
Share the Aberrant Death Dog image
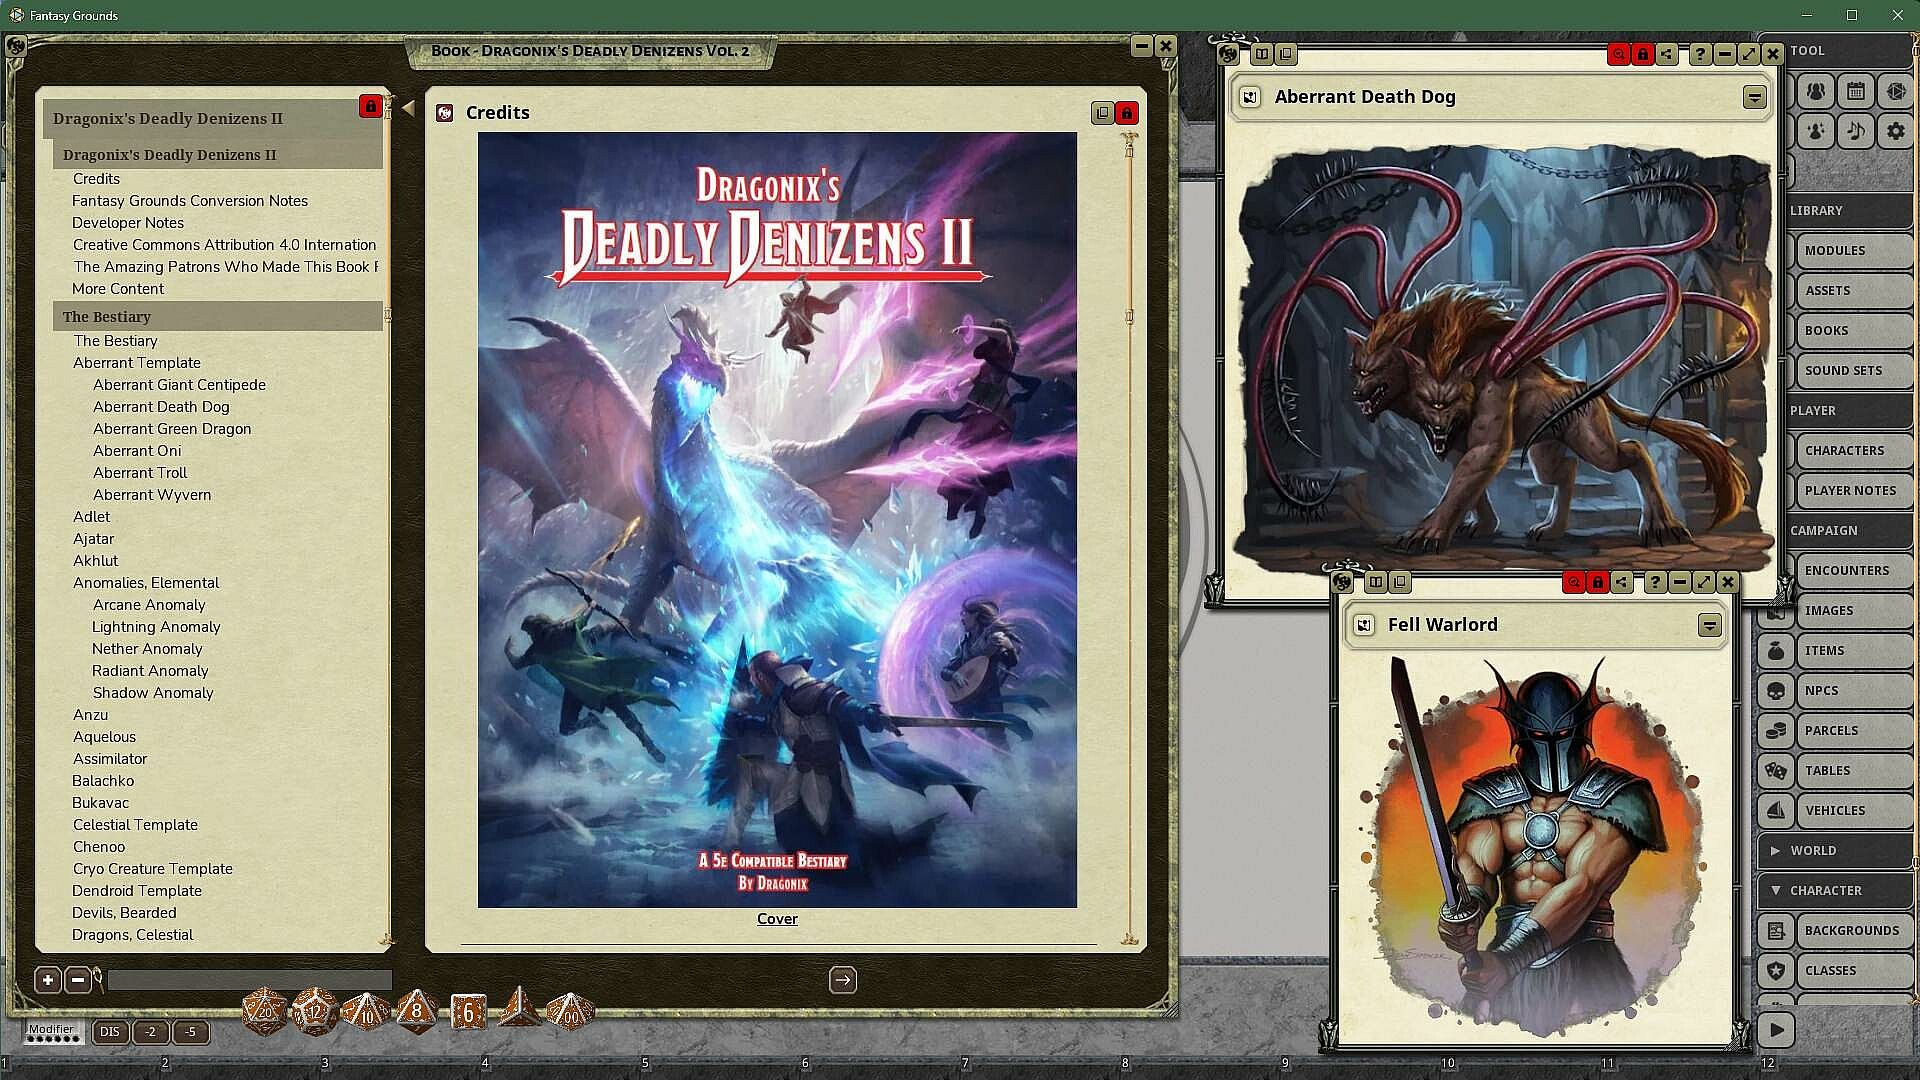(1667, 54)
